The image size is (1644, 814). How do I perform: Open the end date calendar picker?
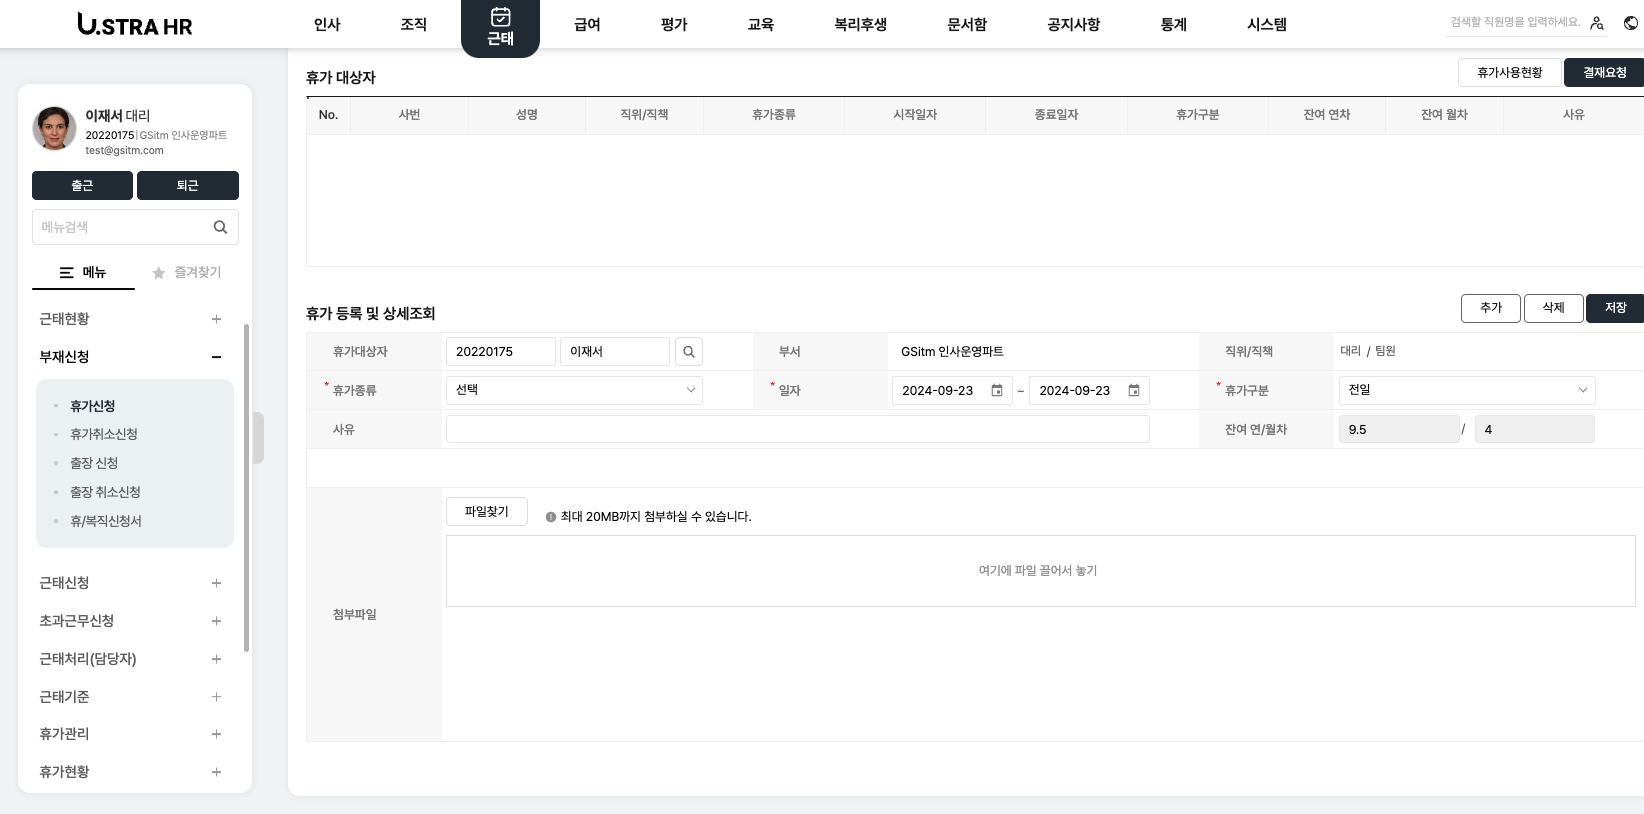[x=1133, y=391]
